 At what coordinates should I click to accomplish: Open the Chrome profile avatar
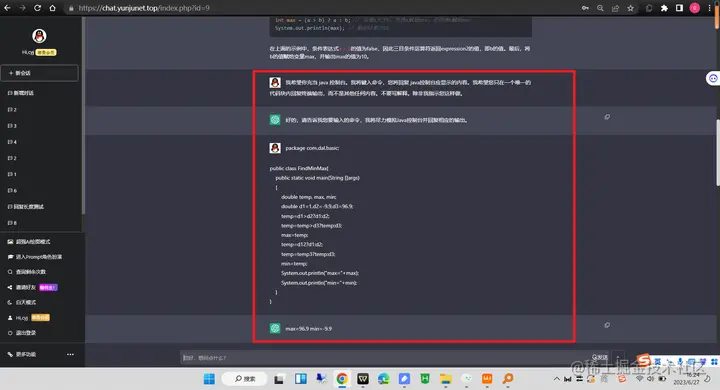[x=695, y=8]
